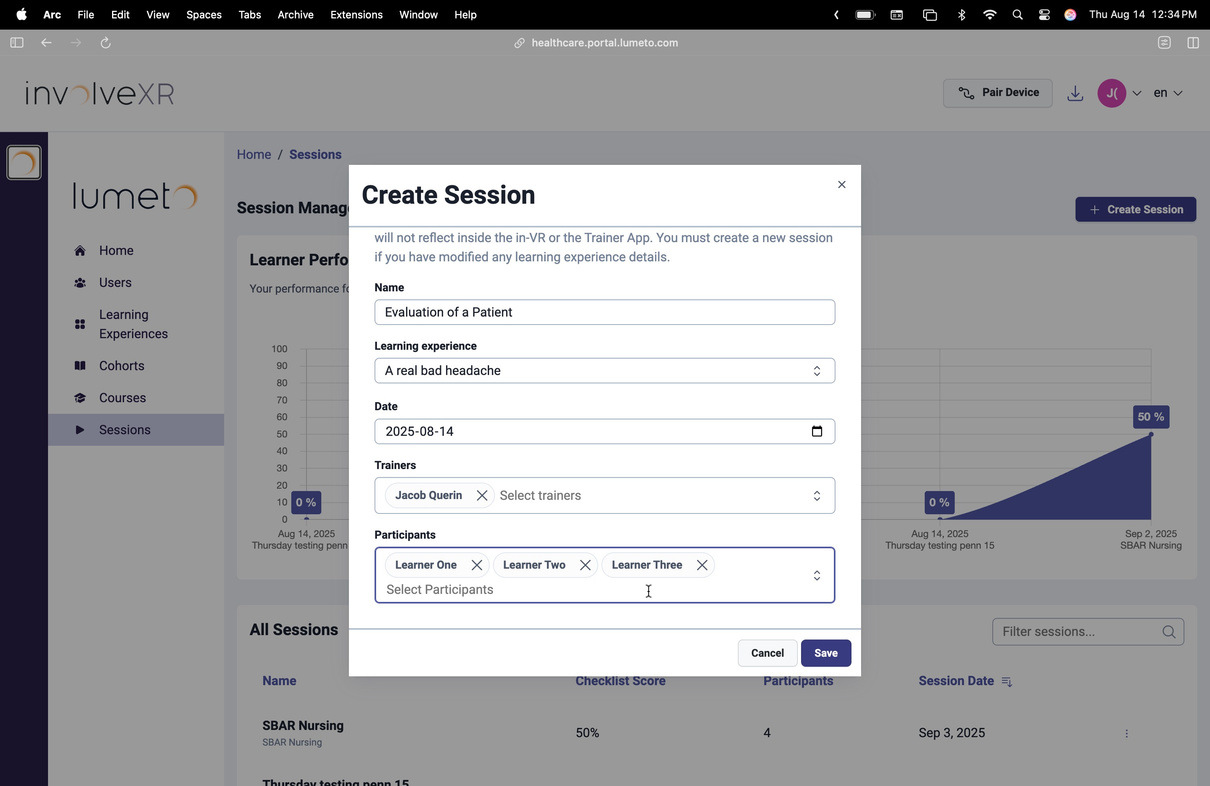Viewport: 1210px width, 786px height.
Task: Click the download icon in header
Action: (x=1075, y=93)
